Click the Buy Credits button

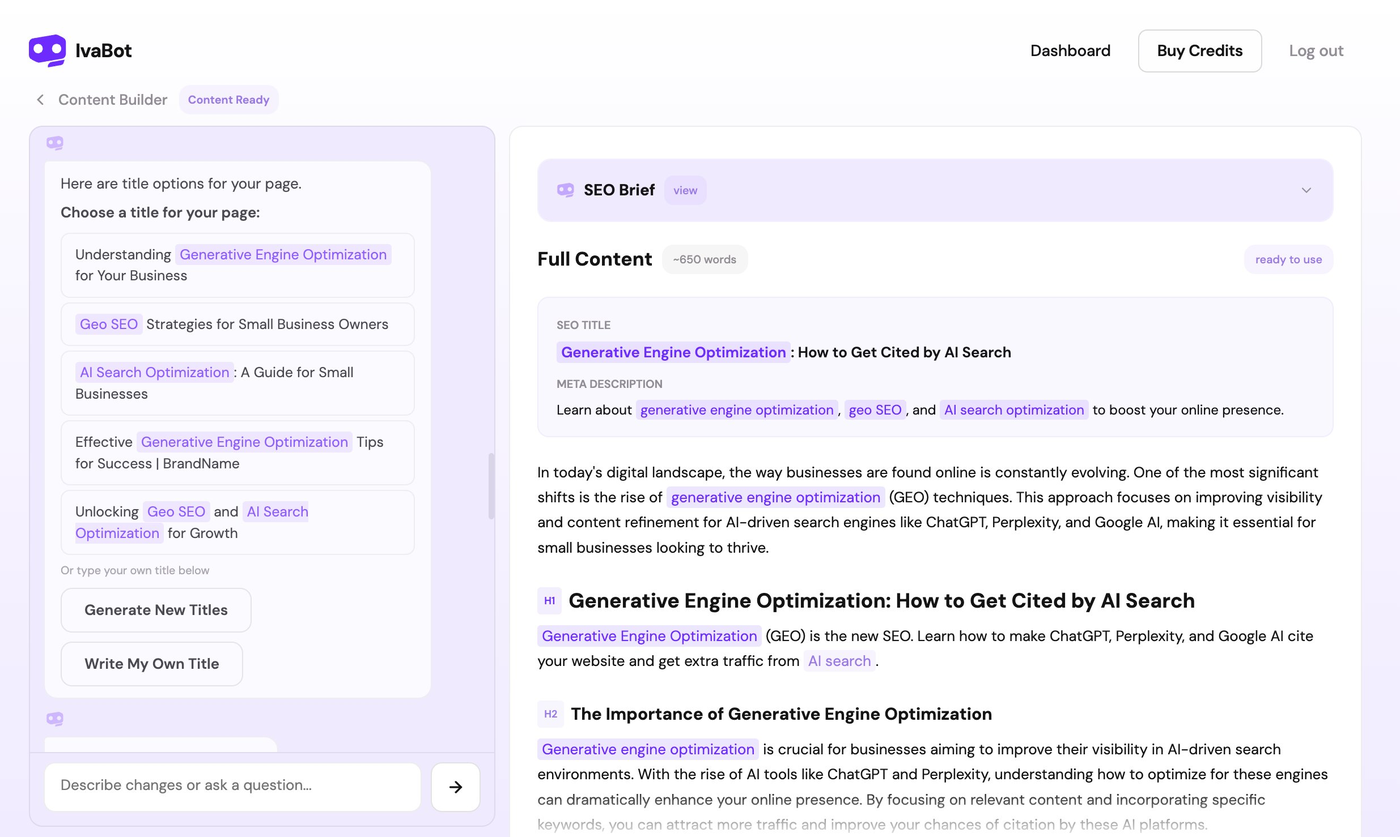click(x=1200, y=51)
